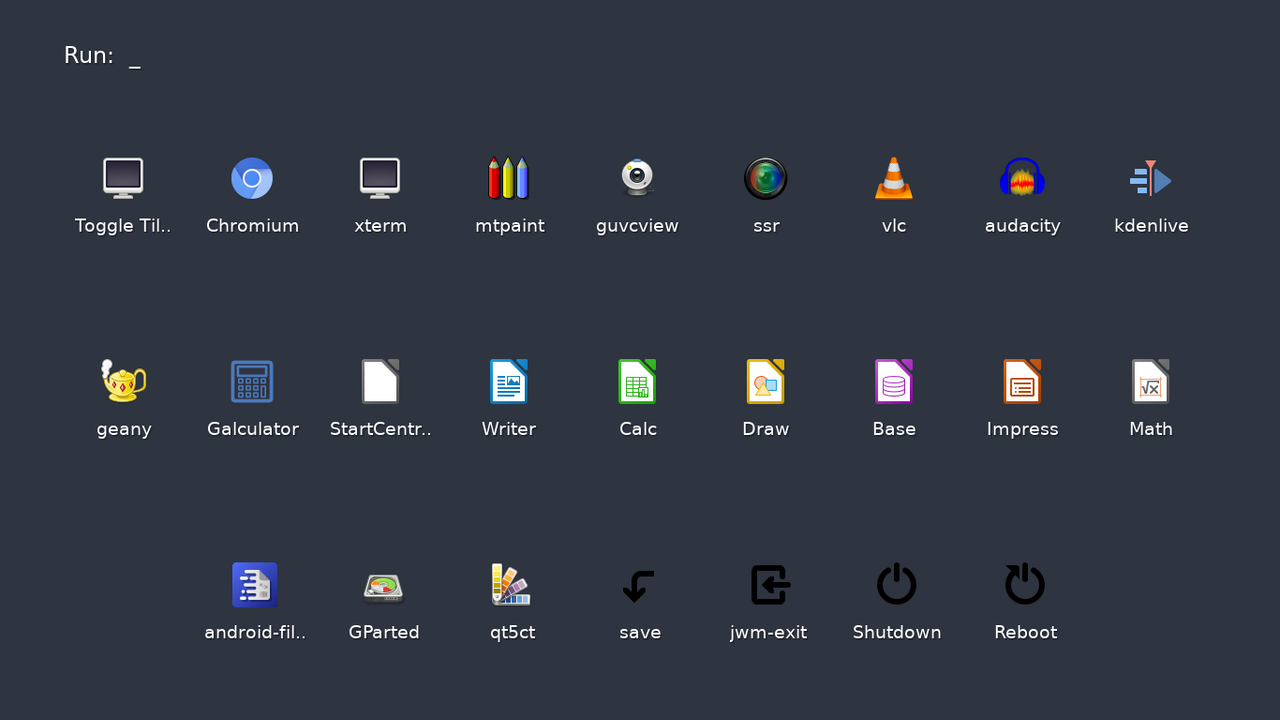Open qt5ct with the color swatches icon

pyautogui.click(x=512, y=585)
